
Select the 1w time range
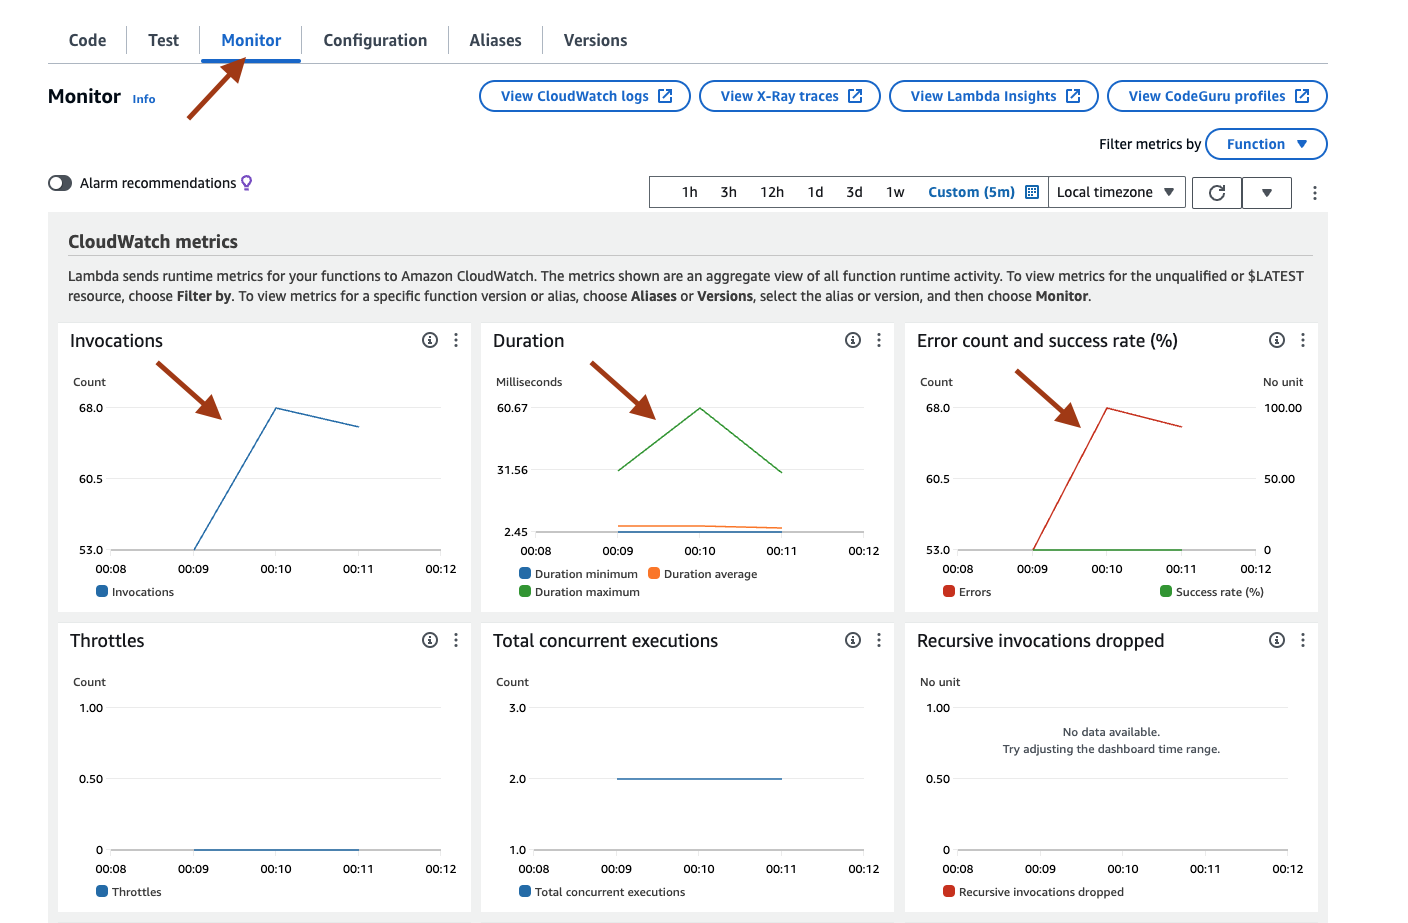pos(895,192)
